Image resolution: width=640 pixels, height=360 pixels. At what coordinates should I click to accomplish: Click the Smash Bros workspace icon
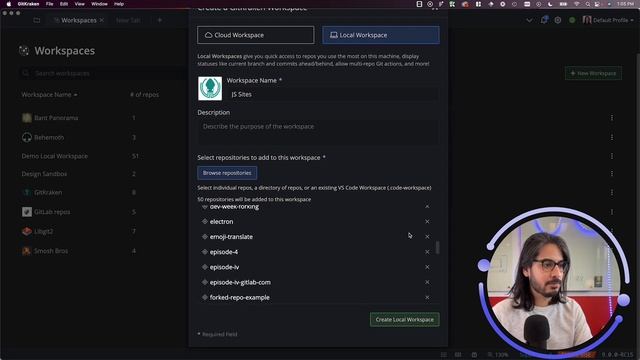click(27, 251)
